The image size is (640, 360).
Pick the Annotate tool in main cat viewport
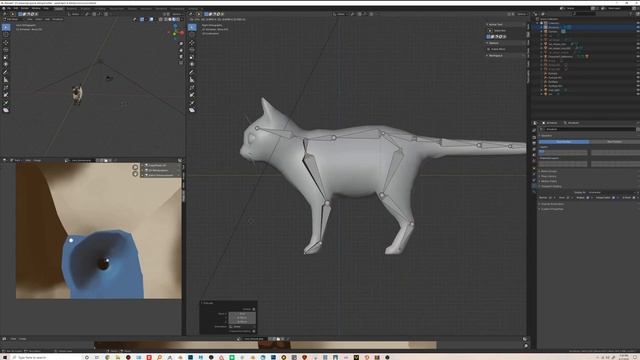click(x=192, y=72)
